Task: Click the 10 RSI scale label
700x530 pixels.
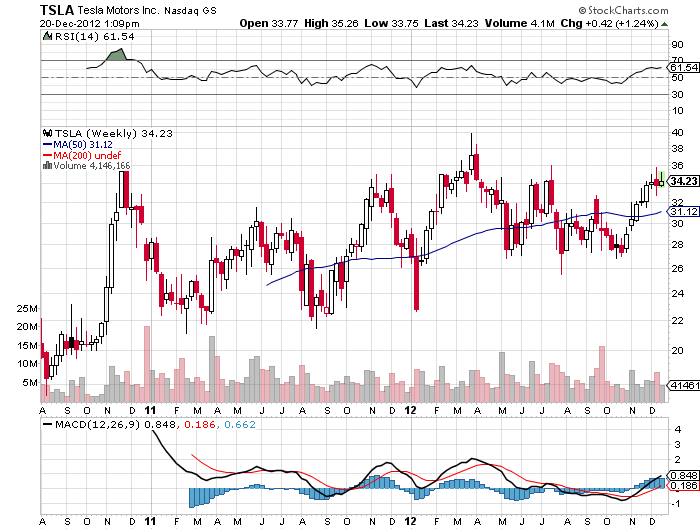Action: pos(677,111)
